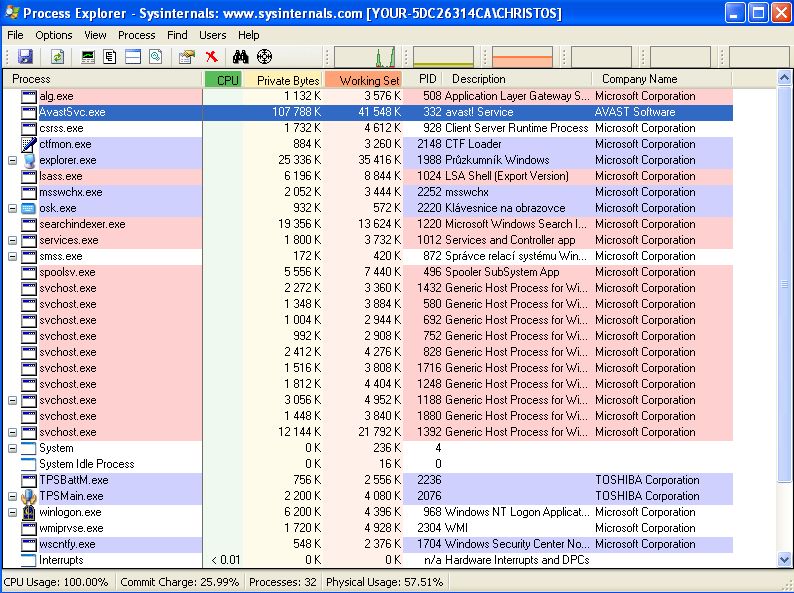The height and width of the screenshot is (593, 794).
Task: Collapse the osk.exe tree node
Action: pos(13,208)
